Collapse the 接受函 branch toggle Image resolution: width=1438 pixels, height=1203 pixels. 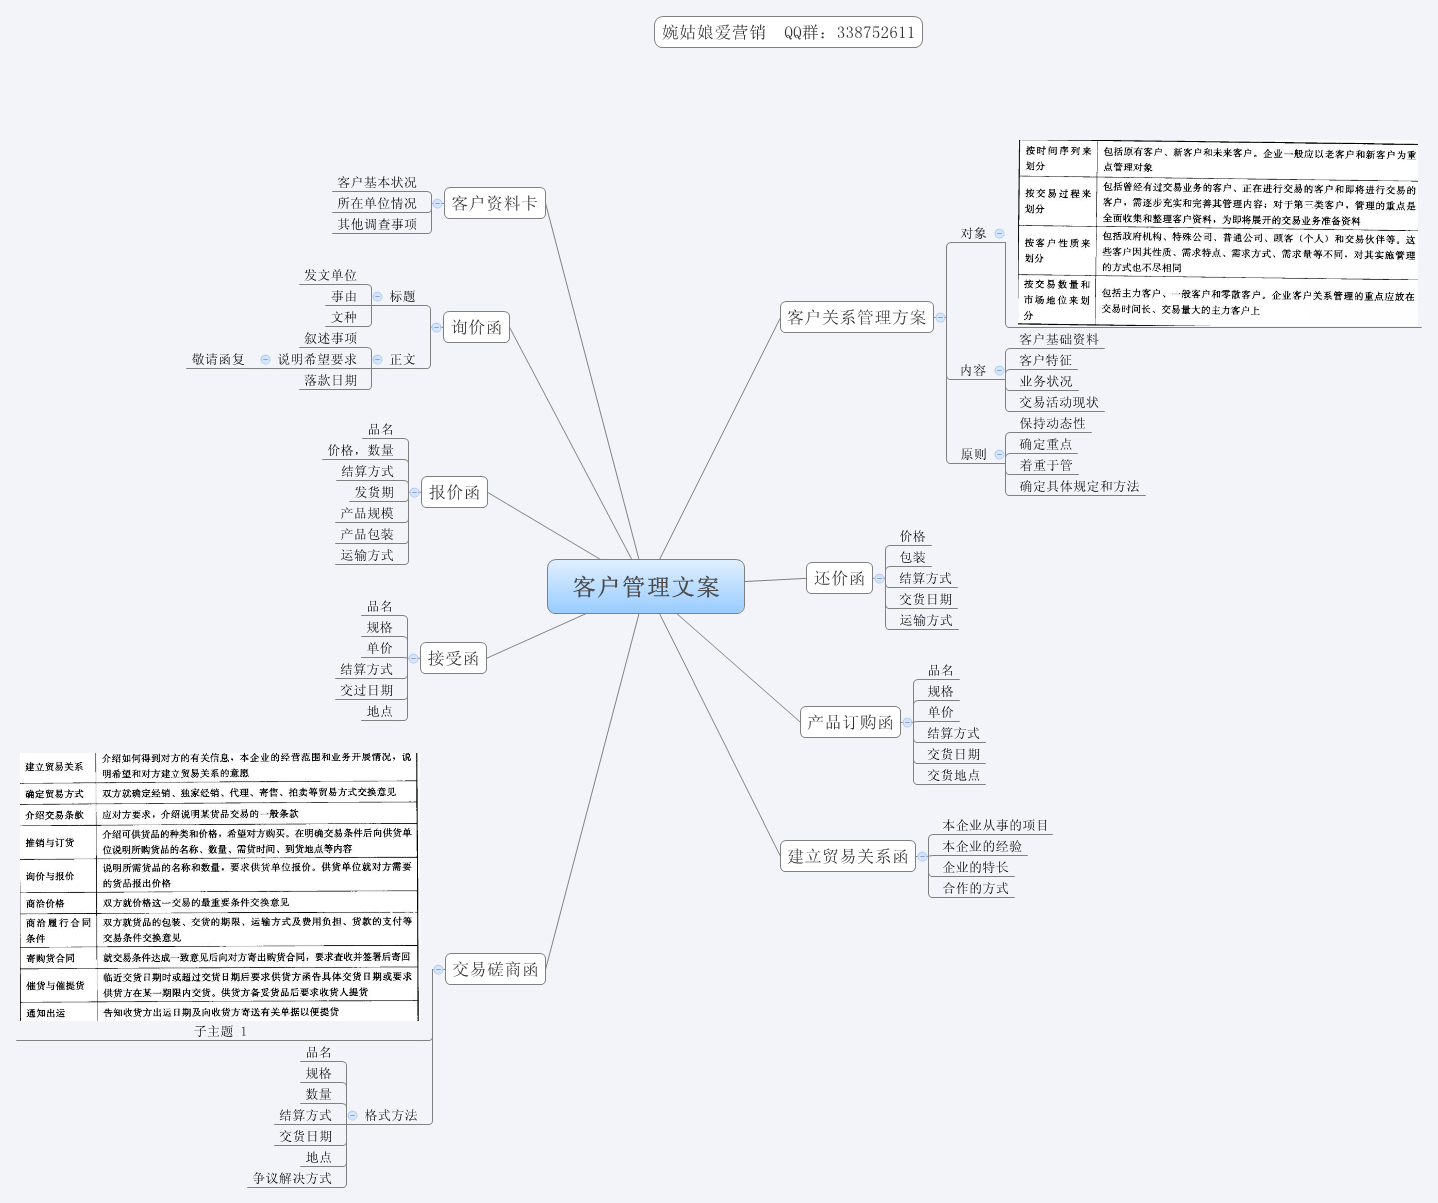pos(413,658)
